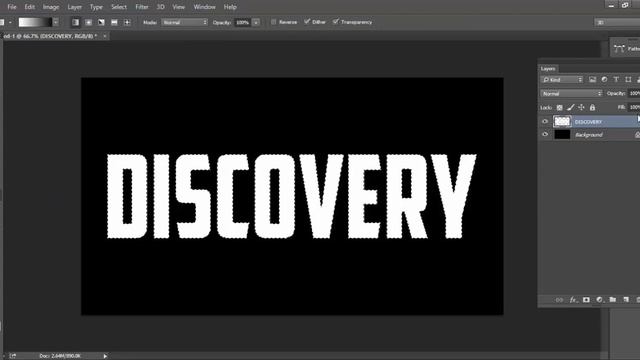Viewport: 640px width, 360px height.
Task: Open the options bar Opacity slider arrow
Action: tap(256, 22)
